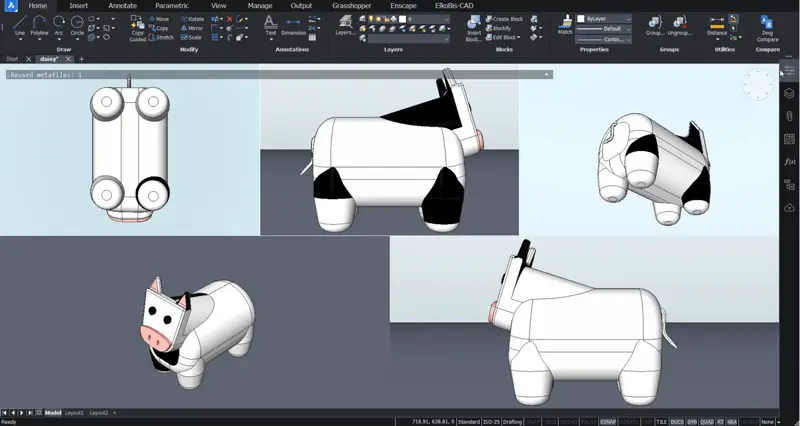This screenshot has height=426, width=800.
Task: Add a new document tab with plus
Action: 81,59
